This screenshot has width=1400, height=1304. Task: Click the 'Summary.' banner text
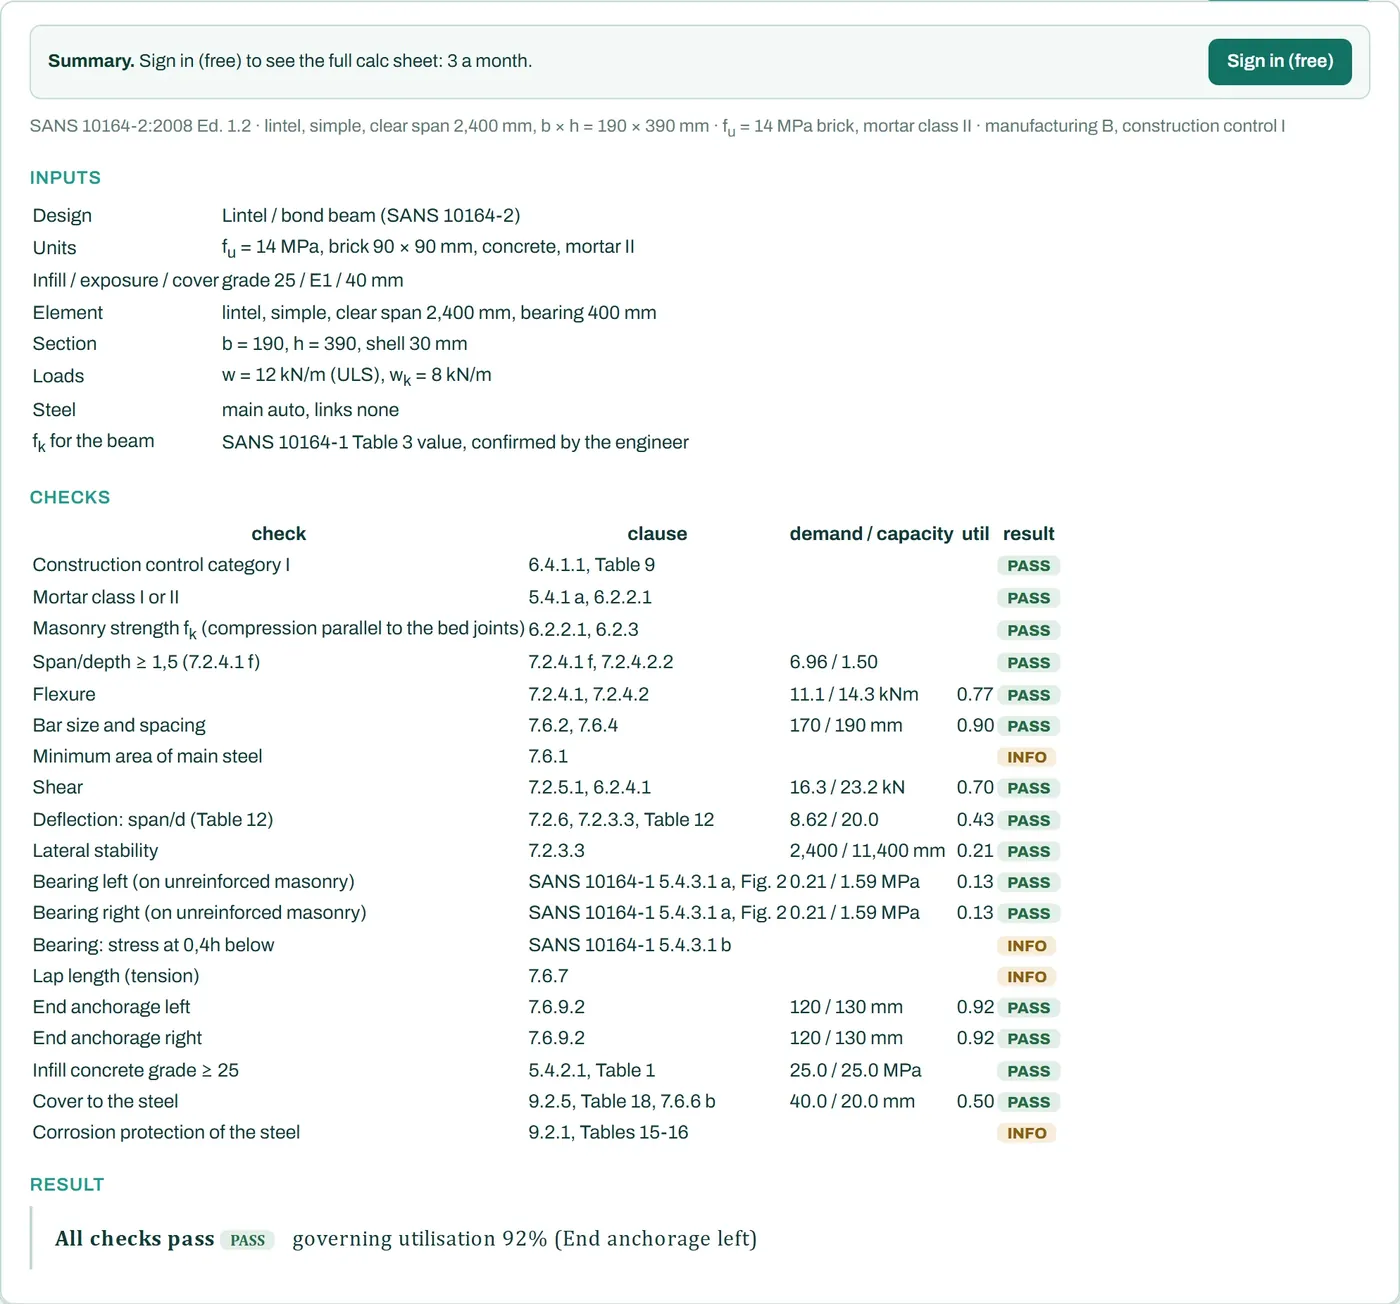(x=91, y=61)
